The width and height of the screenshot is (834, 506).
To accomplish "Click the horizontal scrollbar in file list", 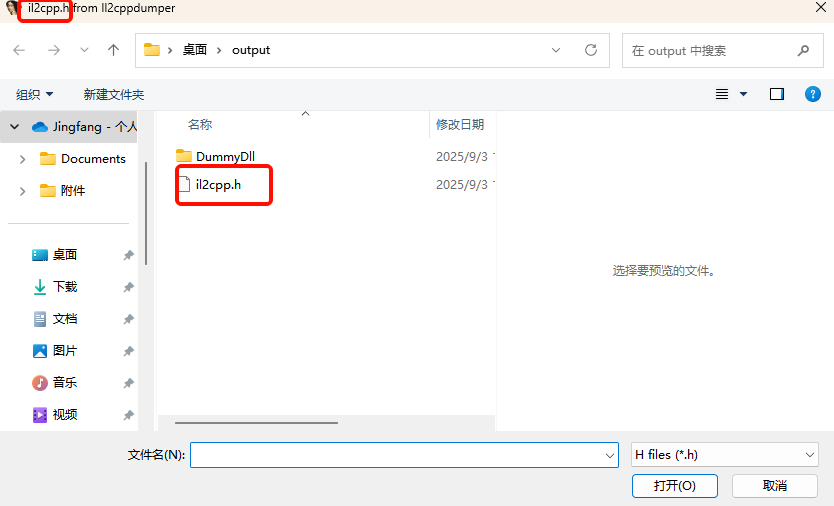I will (256, 422).
